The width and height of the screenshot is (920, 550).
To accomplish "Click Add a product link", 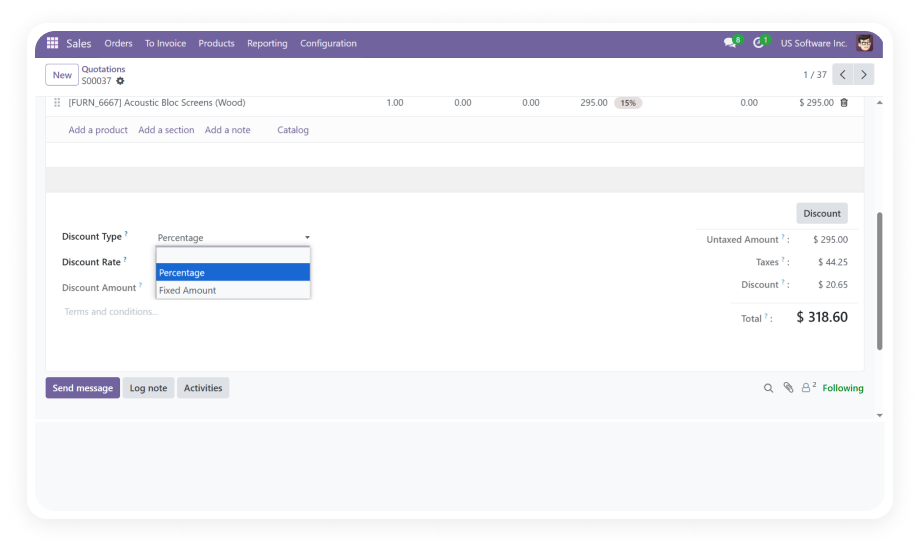I will click(x=98, y=130).
